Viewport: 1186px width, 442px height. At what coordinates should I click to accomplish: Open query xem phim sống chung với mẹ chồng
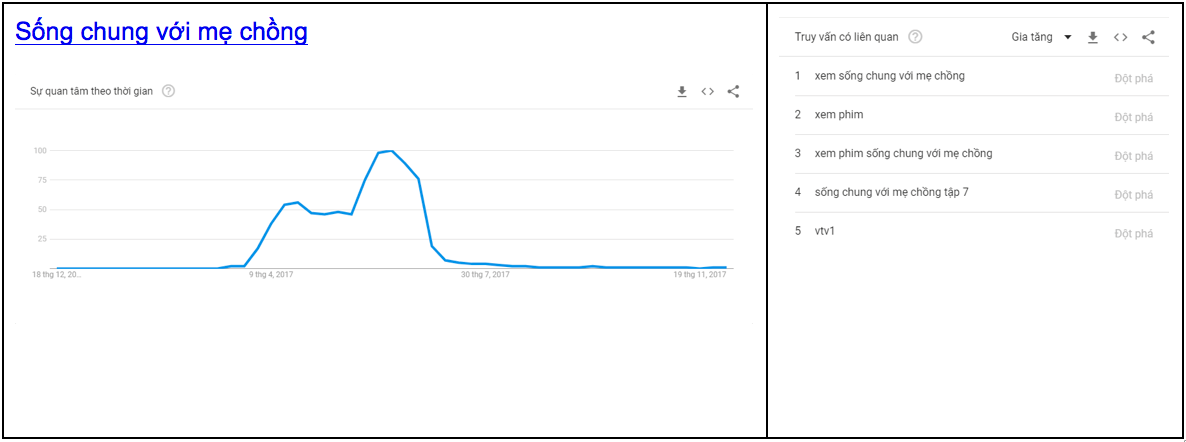click(973, 154)
